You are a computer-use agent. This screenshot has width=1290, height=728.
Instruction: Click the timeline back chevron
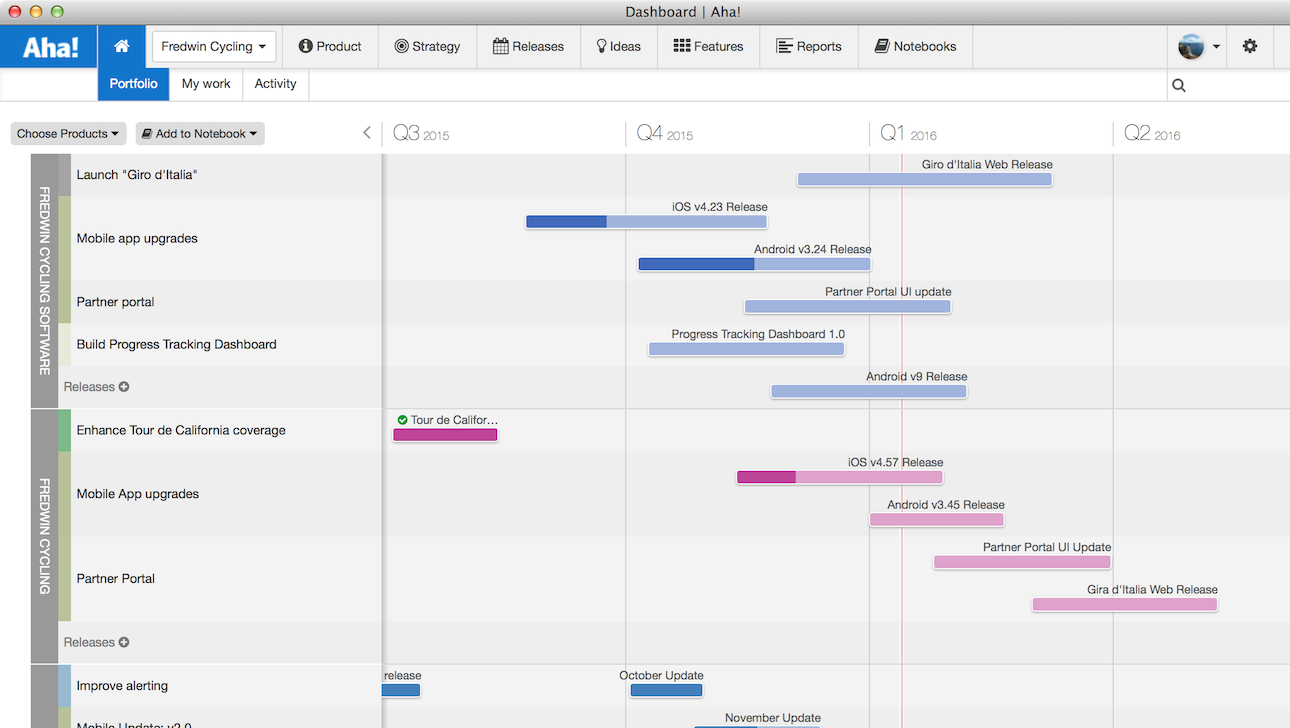tap(367, 132)
